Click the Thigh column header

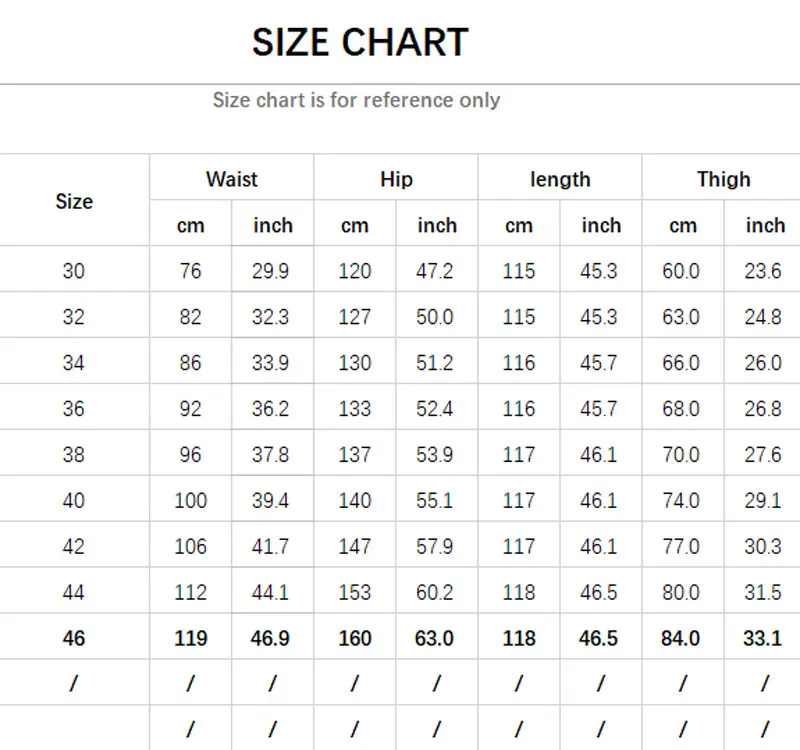click(x=723, y=180)
